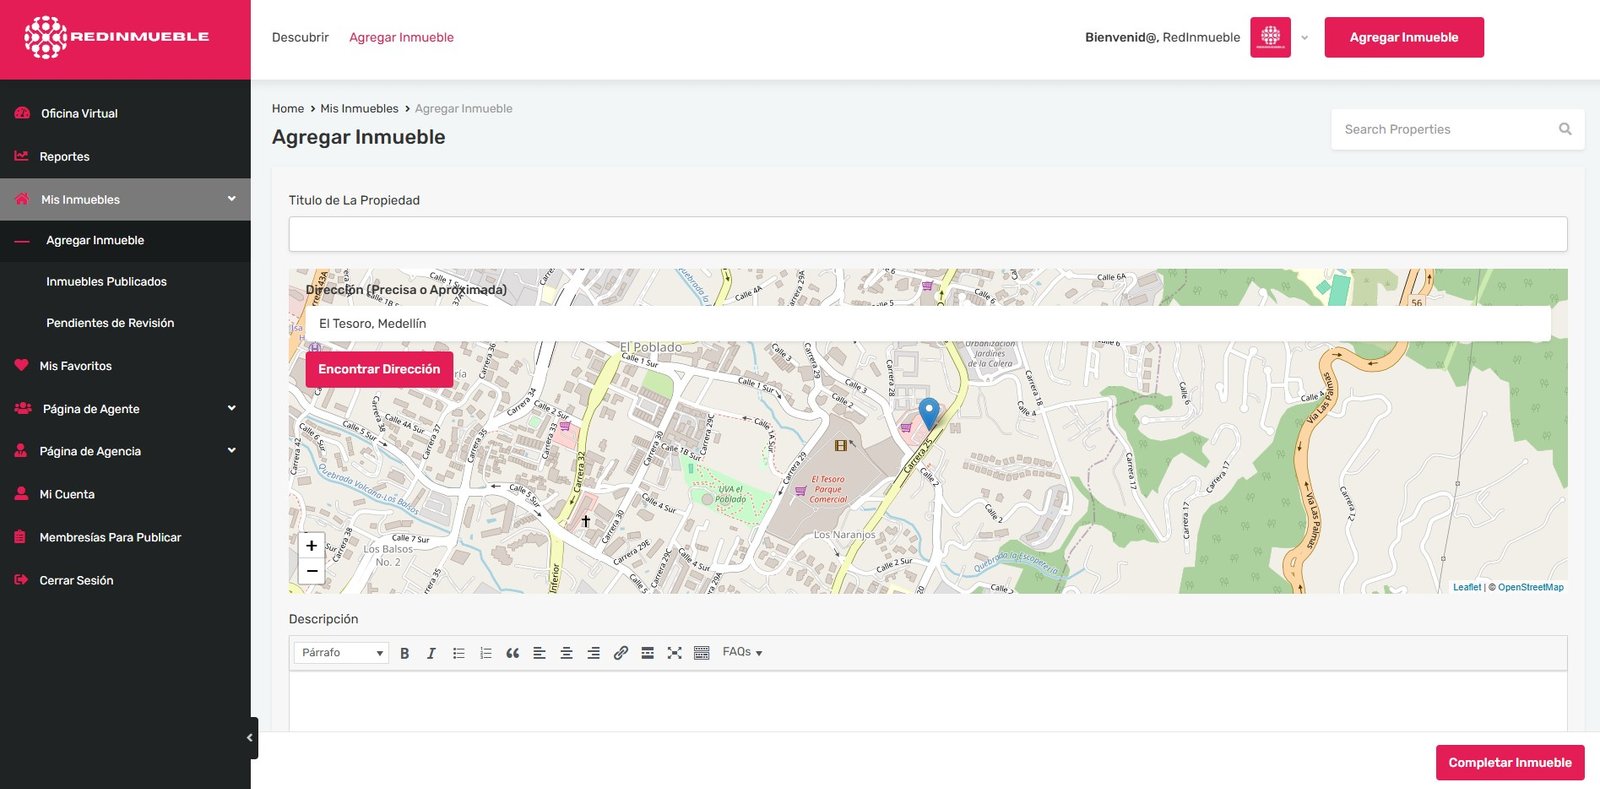
Task: Enable fullscreen editor mode
Action: [x=675, y=653]
